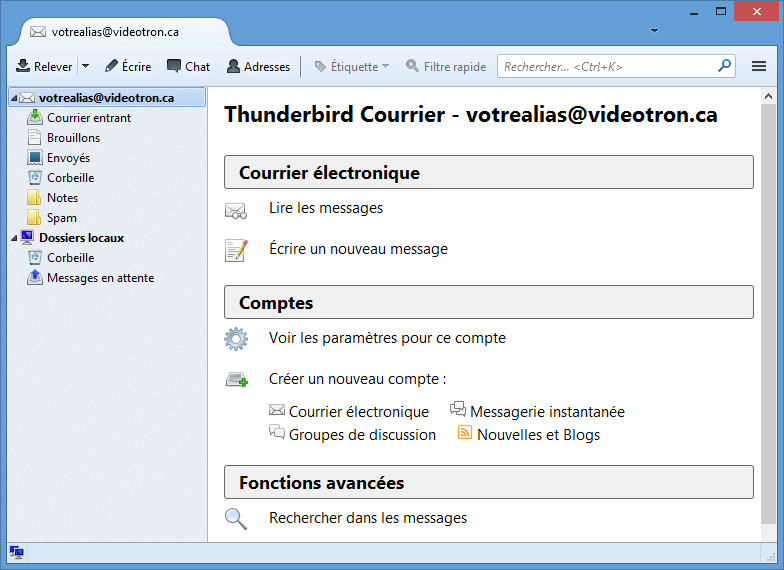Open the Brouillons folder

(73, 138)
